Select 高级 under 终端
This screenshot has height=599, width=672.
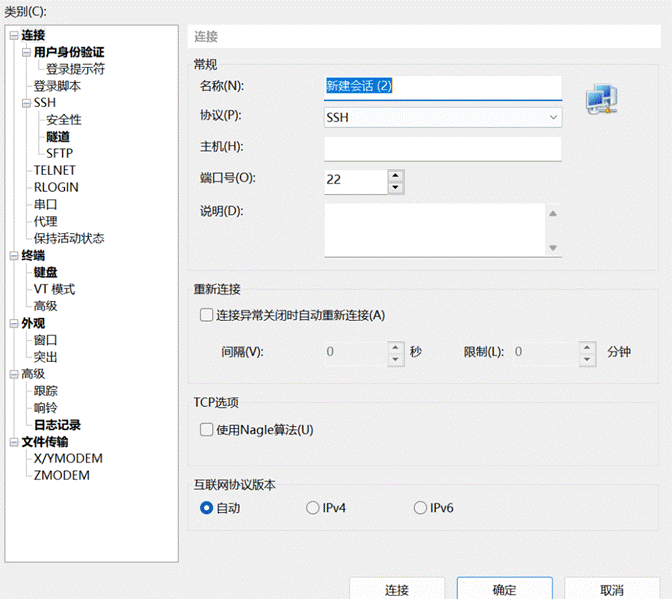(x=45, y=306)
